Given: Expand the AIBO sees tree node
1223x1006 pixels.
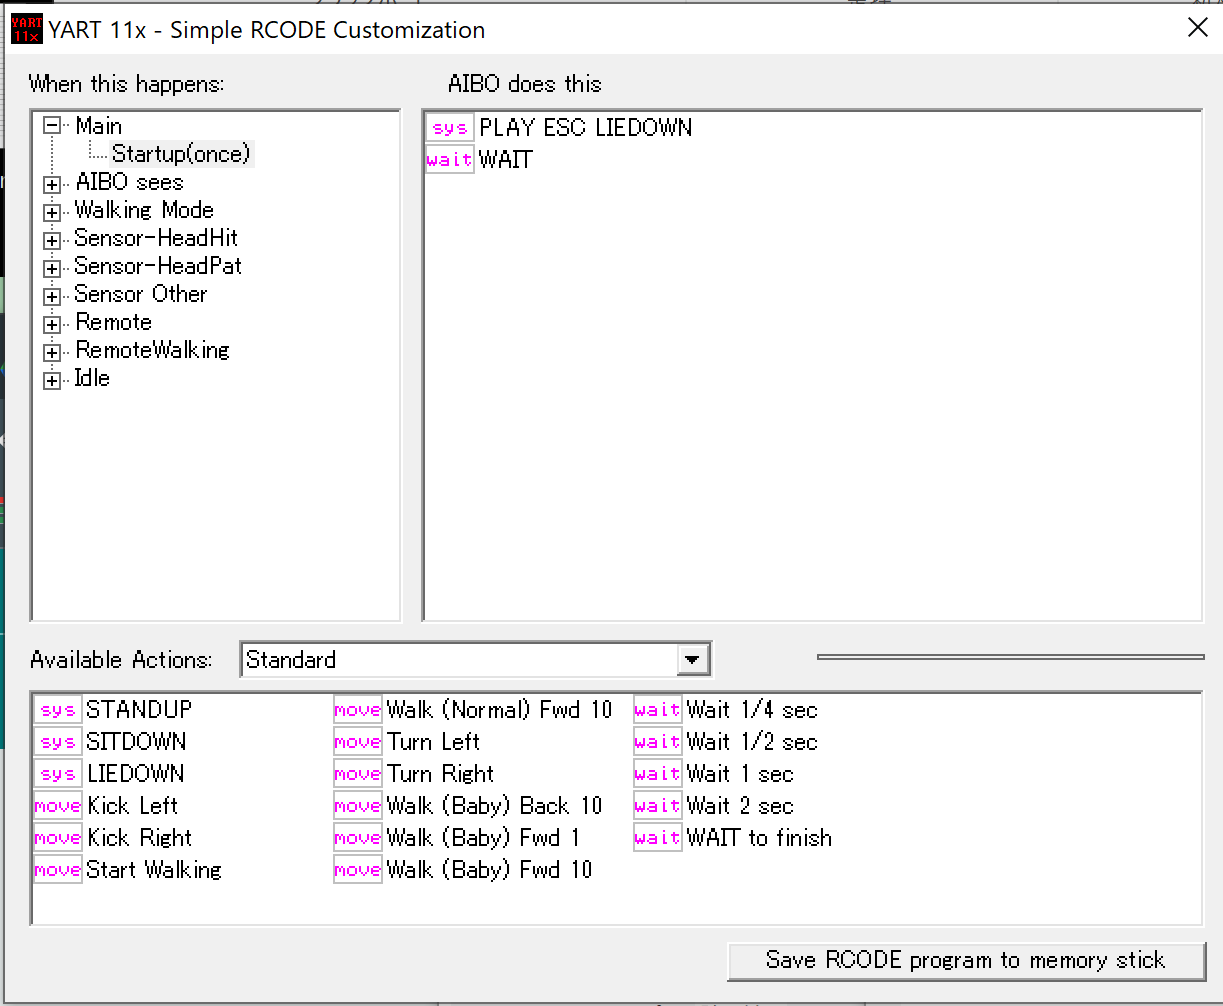Looking at the screenshot, I should pyautogui.click(x=53, y=184).
